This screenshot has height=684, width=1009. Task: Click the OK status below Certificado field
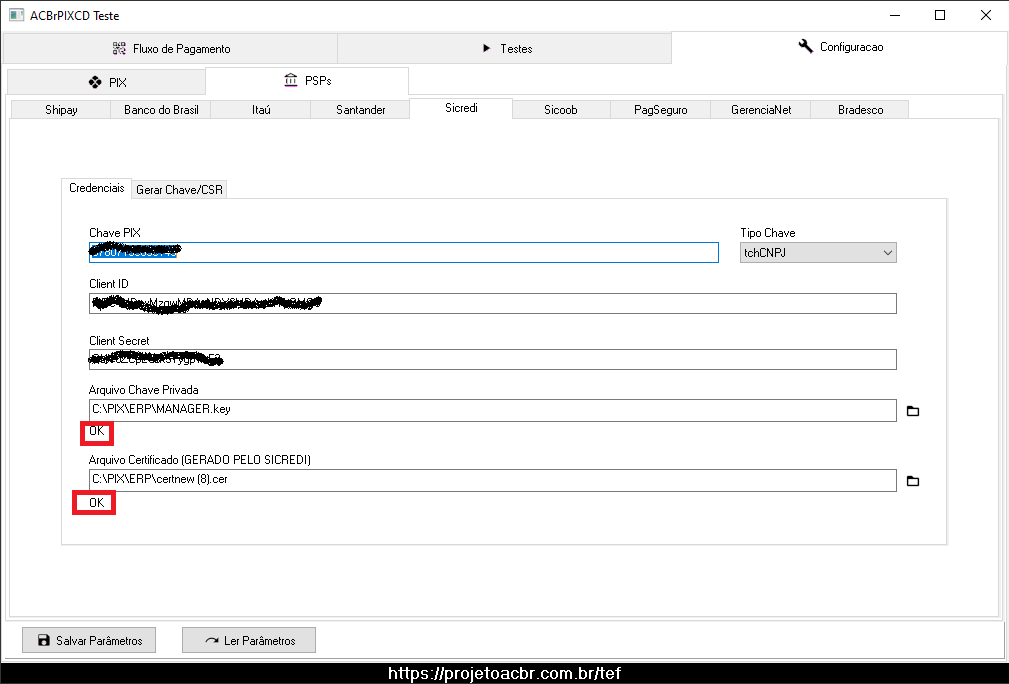tap(97, 503)
